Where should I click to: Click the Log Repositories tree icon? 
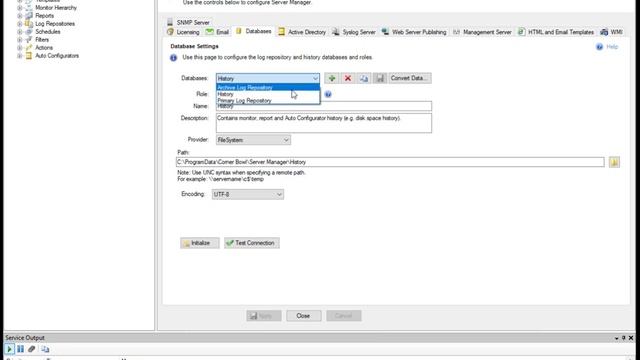29,24
